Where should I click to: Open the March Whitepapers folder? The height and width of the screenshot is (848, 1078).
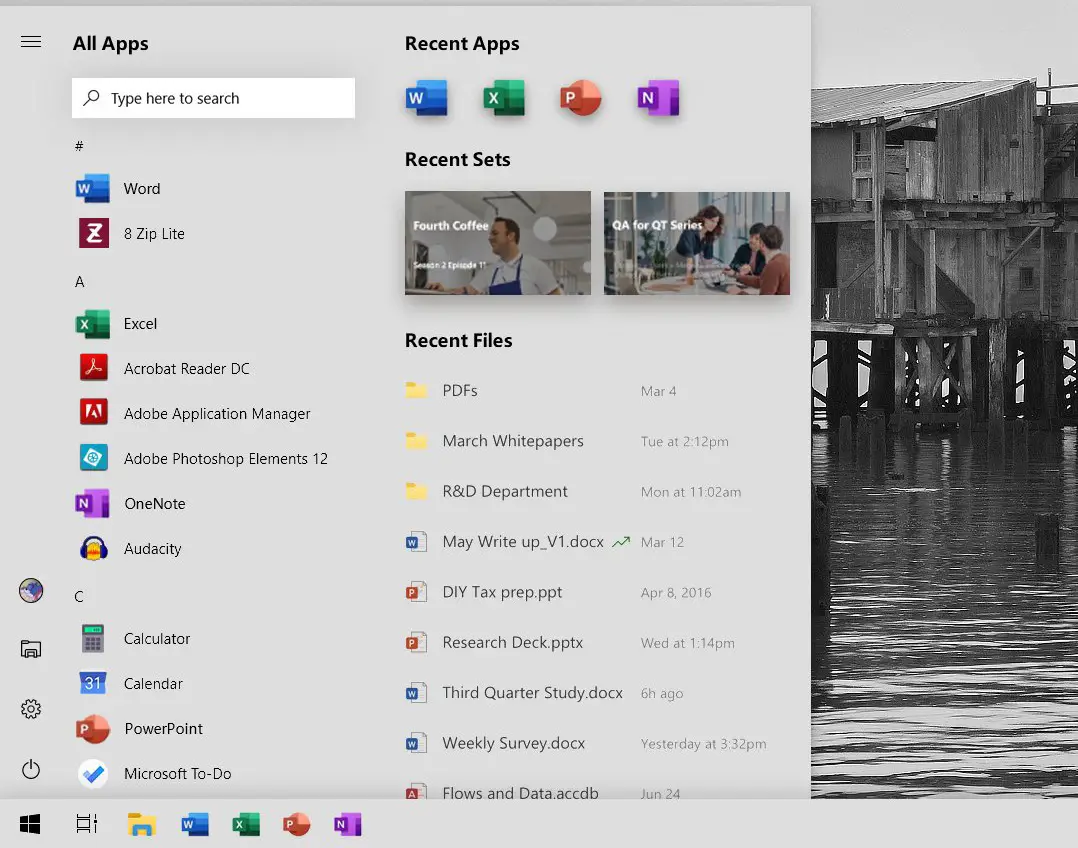512,441
